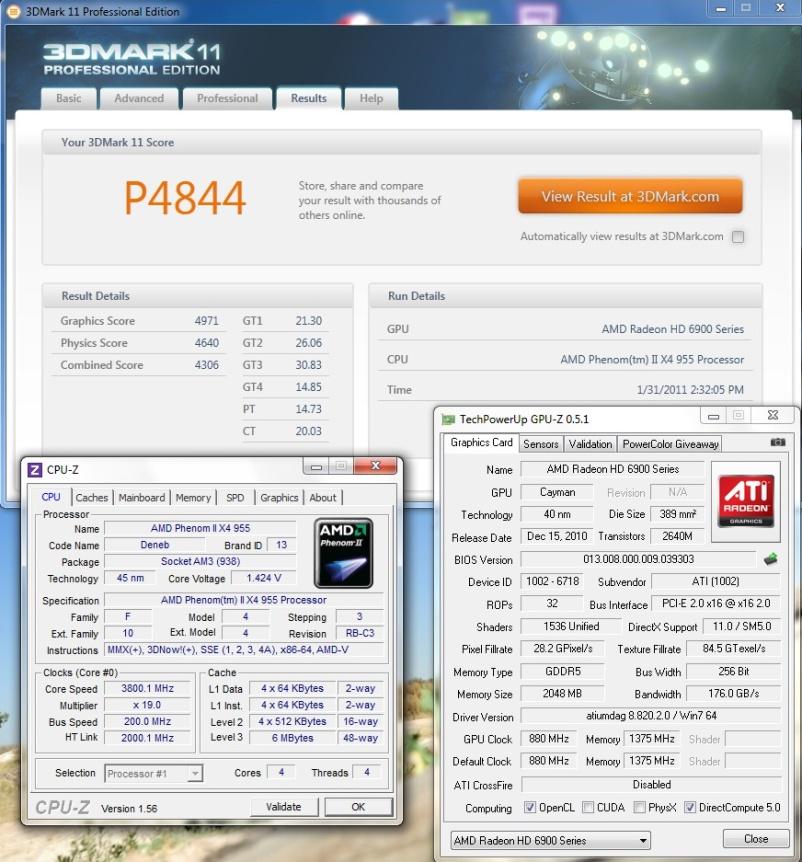
Task: Minimize the GPU-Z window
Action: click(x=713, y=416)
